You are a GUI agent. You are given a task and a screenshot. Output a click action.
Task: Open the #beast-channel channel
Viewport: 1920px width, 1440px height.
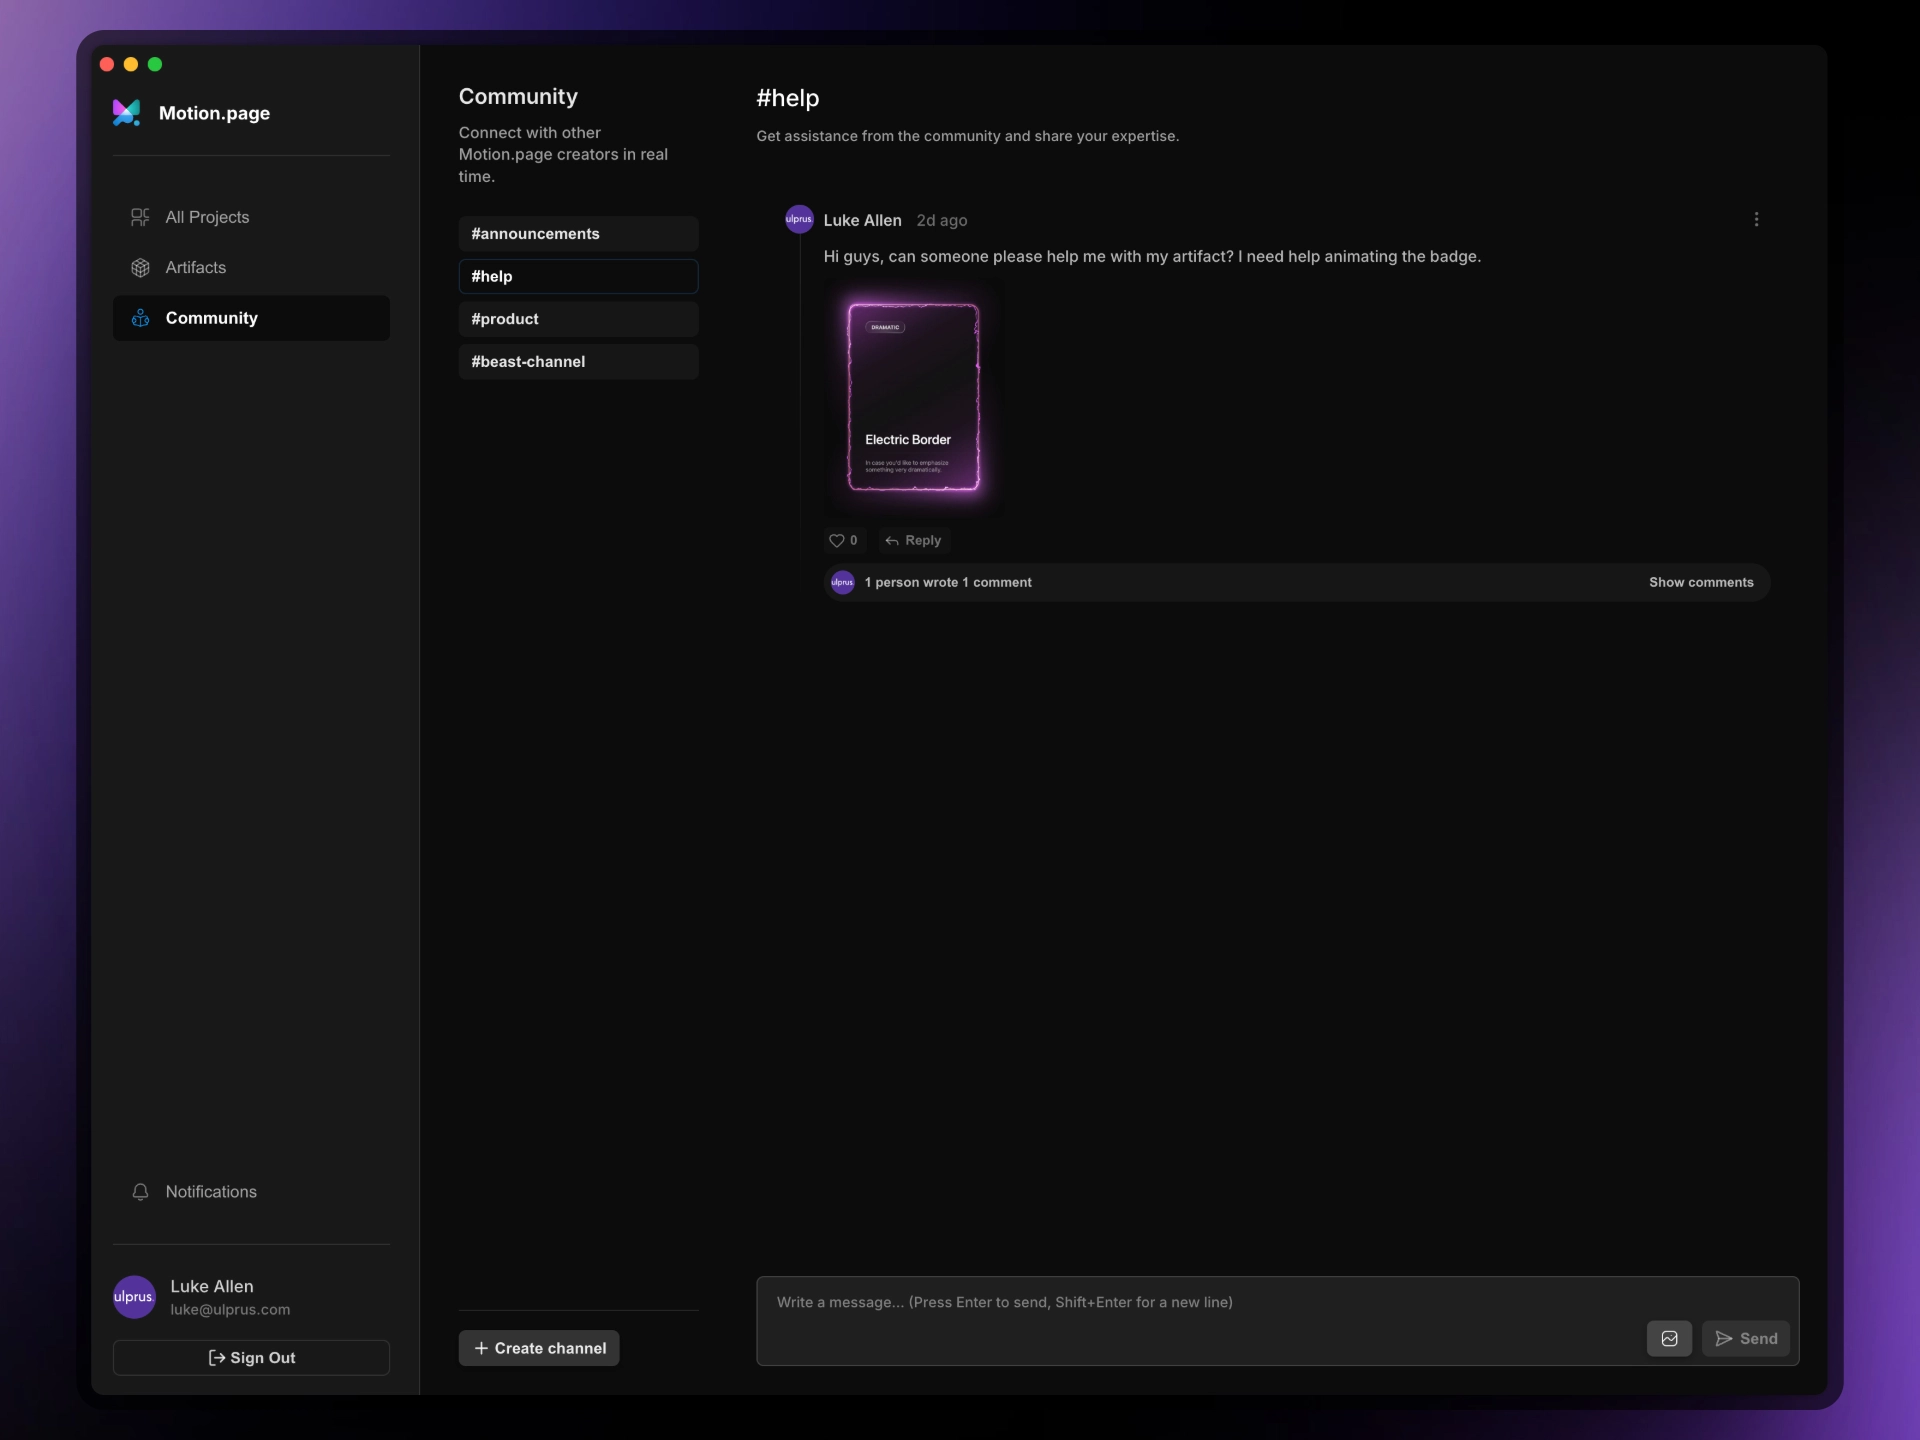coord(578,362)
